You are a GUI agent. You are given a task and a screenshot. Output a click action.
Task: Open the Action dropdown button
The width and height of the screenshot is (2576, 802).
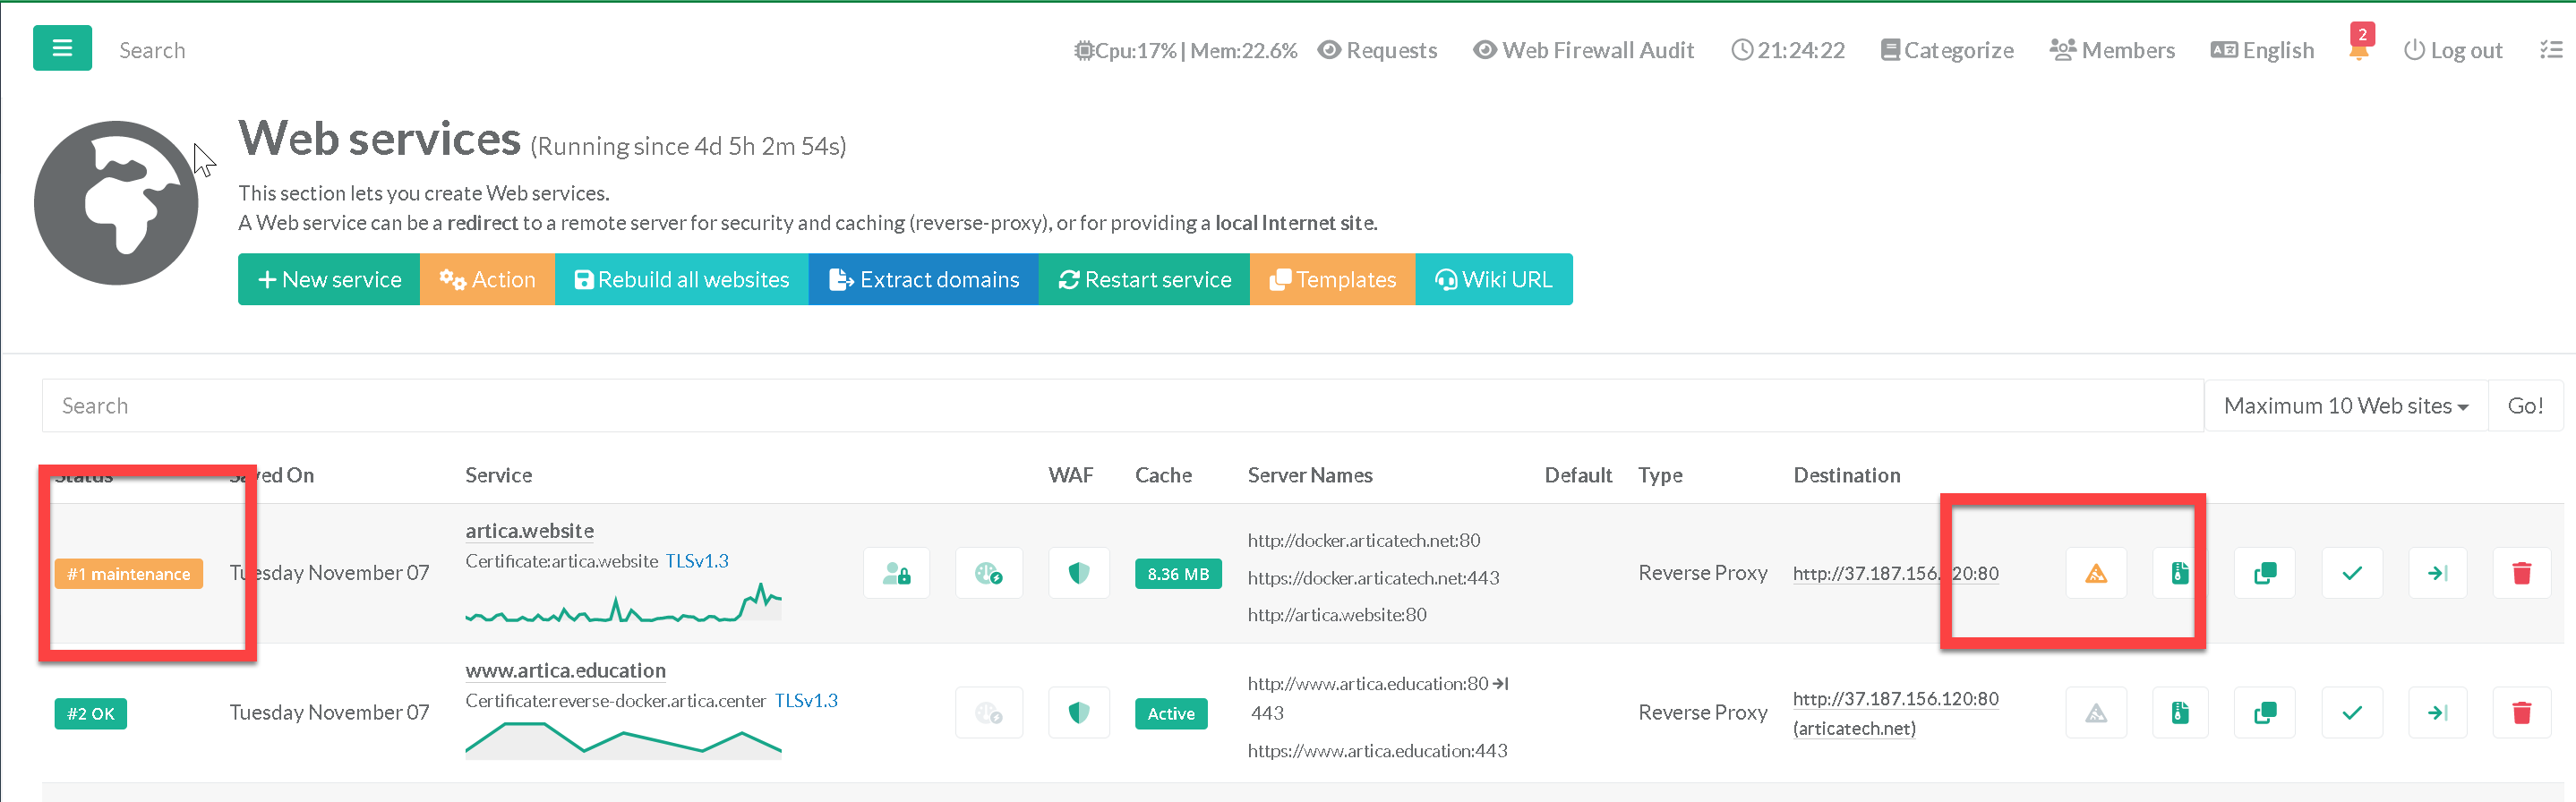pyautogui.click(x=487, y=280)
